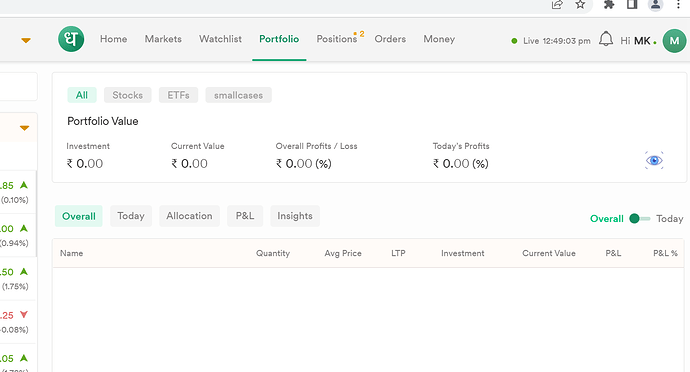Click green up arrow next to 0.10%
The height and width of the screenshot is (372, 690).
point(24,185)
